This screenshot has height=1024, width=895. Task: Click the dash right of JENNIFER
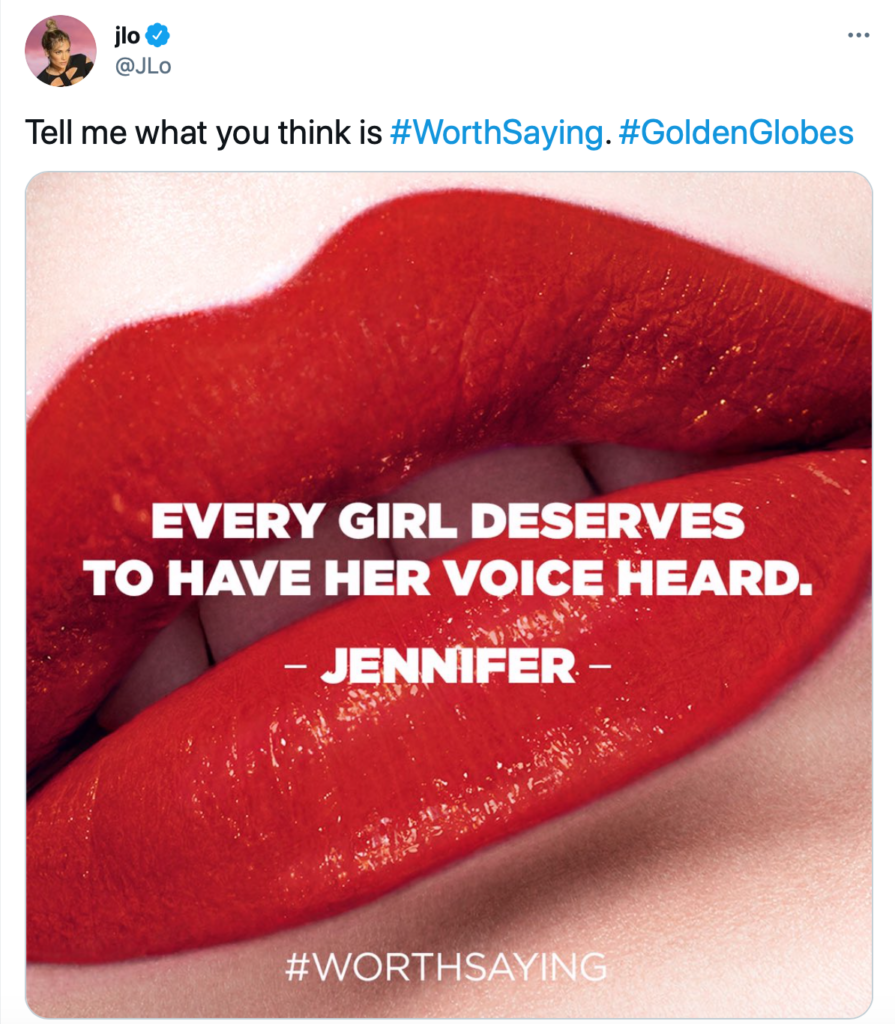(600, 667)
